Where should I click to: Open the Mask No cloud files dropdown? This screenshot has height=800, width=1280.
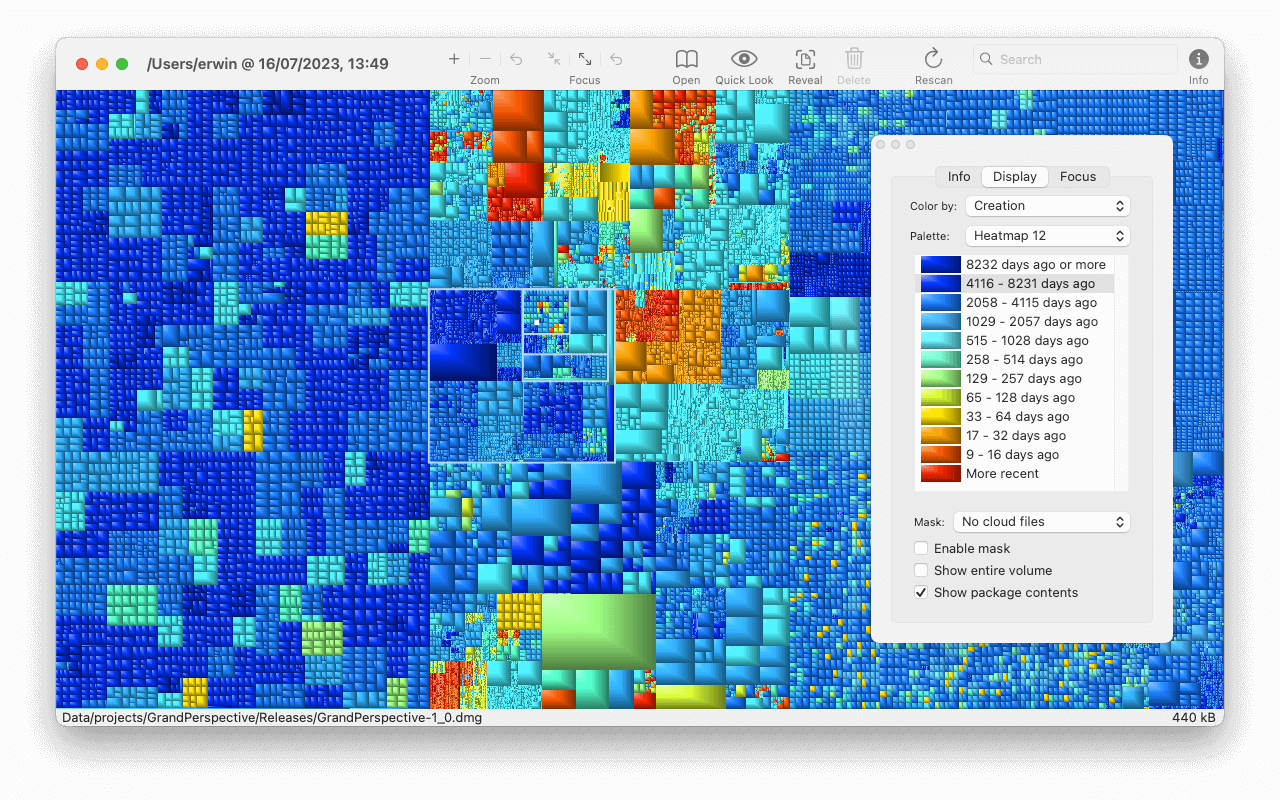[x=1040, y=522]
